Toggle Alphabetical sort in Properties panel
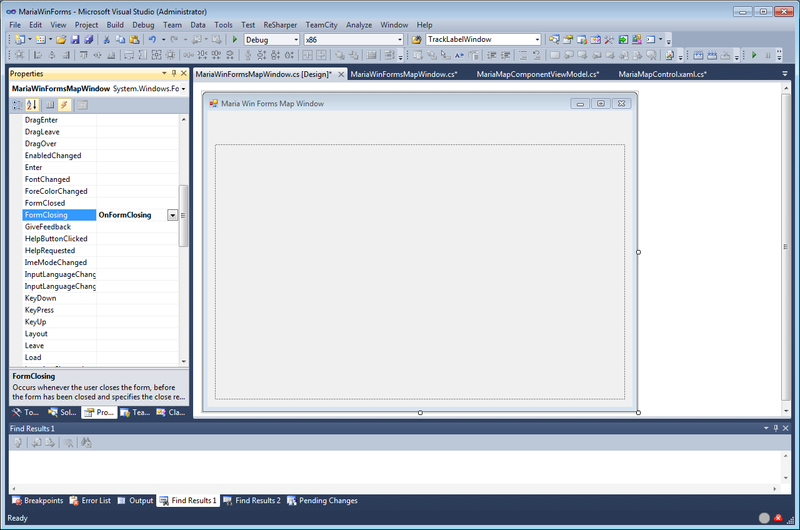800x530 pixels. click(32, 105)
